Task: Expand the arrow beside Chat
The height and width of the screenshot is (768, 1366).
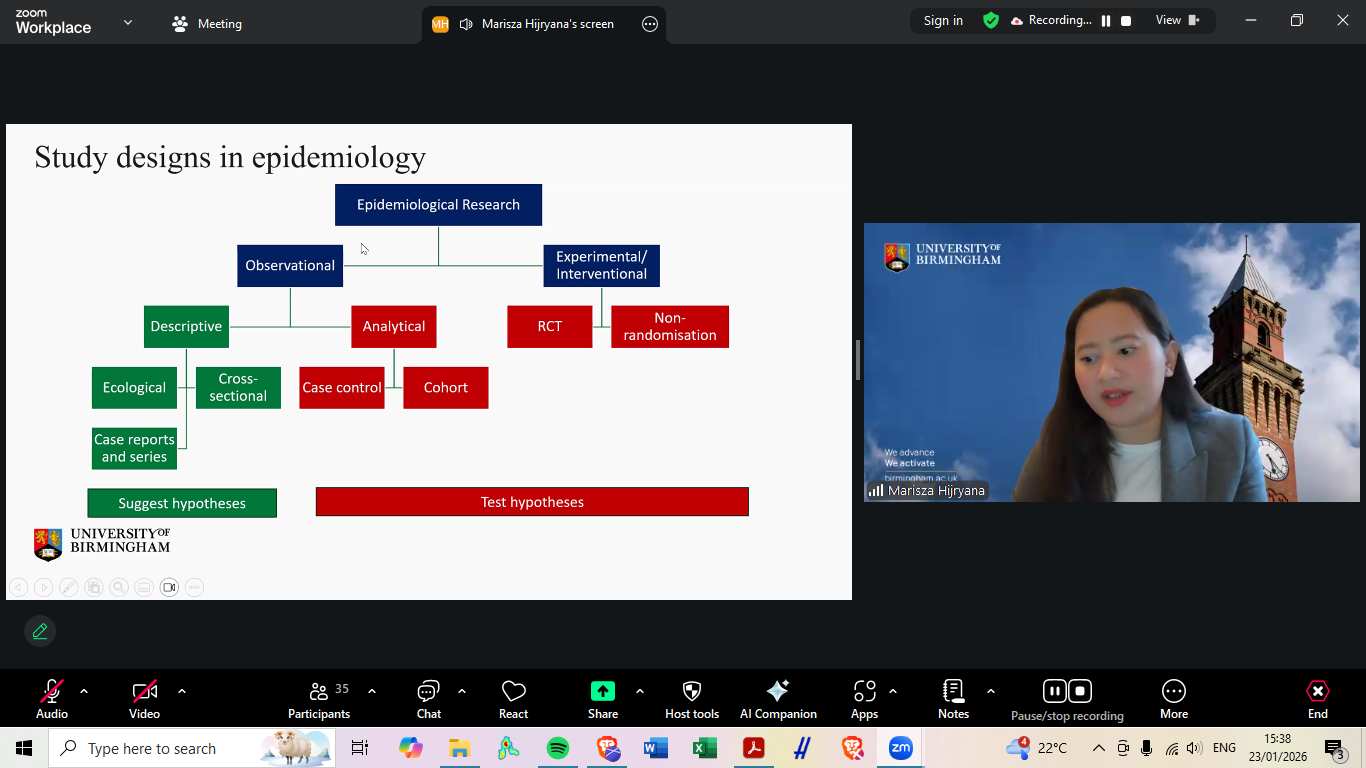Action: coord(462,691)
